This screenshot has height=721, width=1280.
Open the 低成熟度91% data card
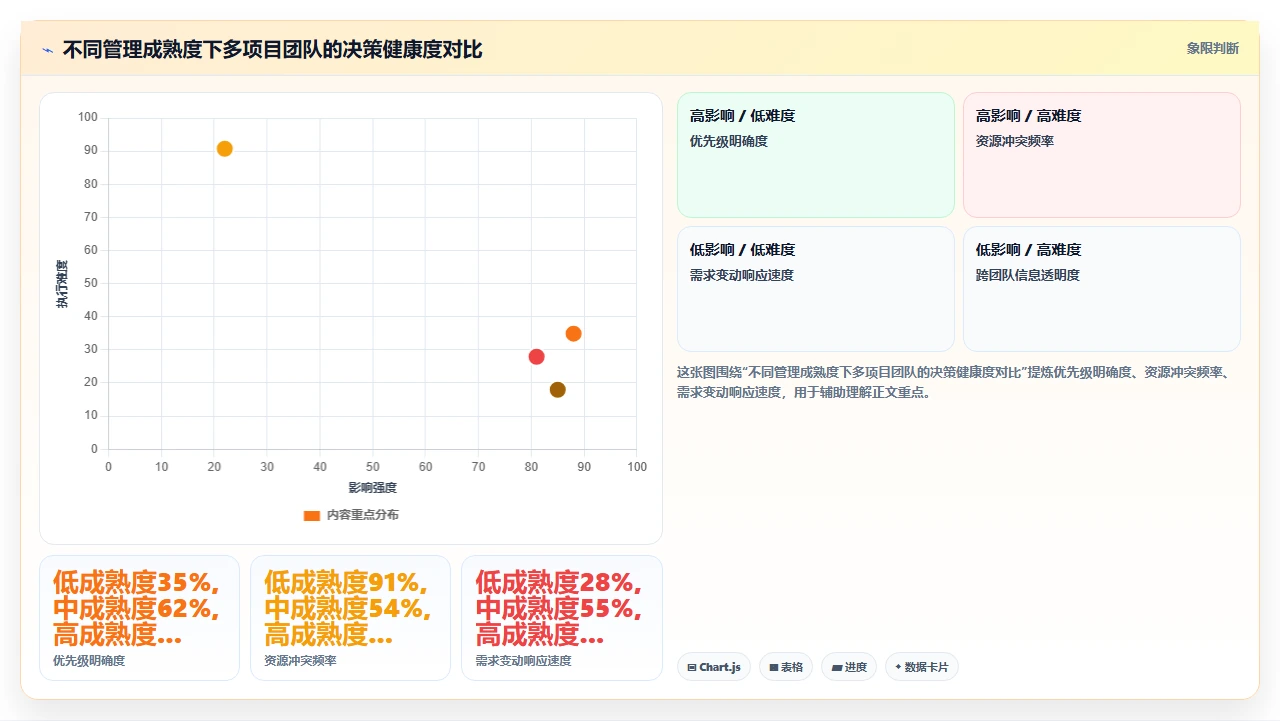coord(350,618)
